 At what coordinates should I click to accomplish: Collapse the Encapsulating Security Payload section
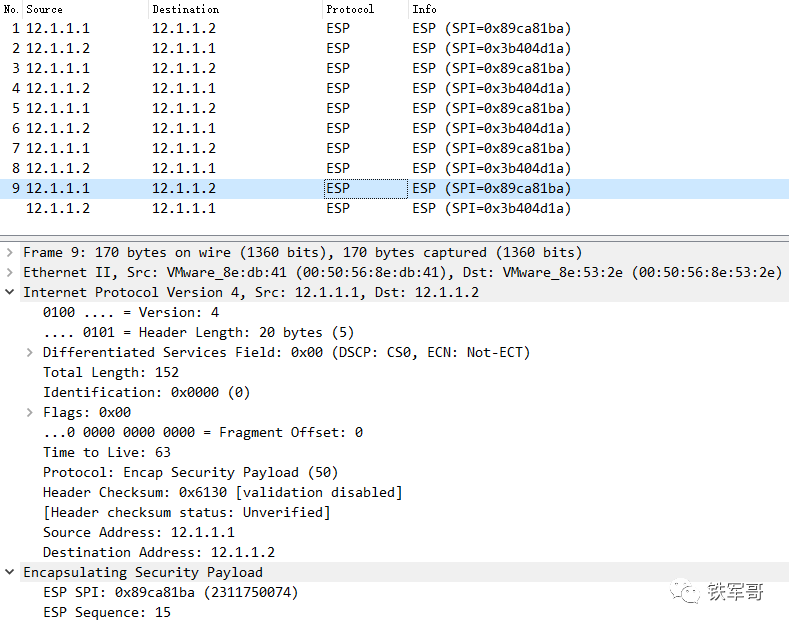click(x=9, y=572)
